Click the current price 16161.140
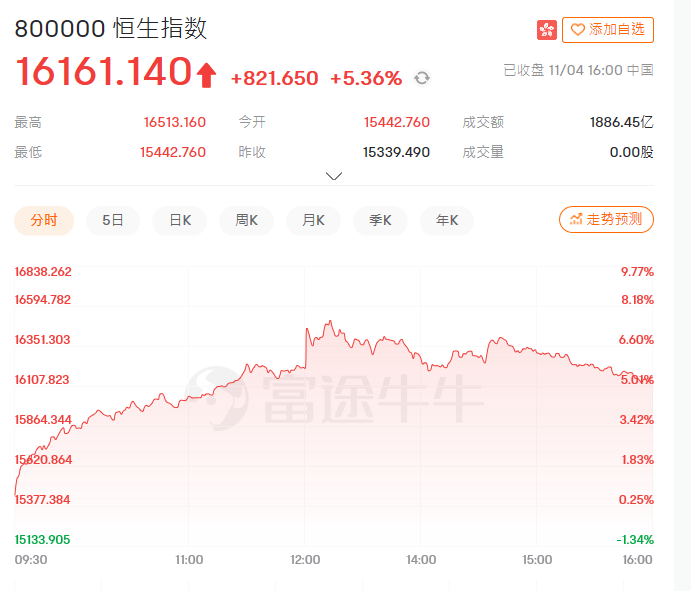691x591 pixels. pos(103,73)
